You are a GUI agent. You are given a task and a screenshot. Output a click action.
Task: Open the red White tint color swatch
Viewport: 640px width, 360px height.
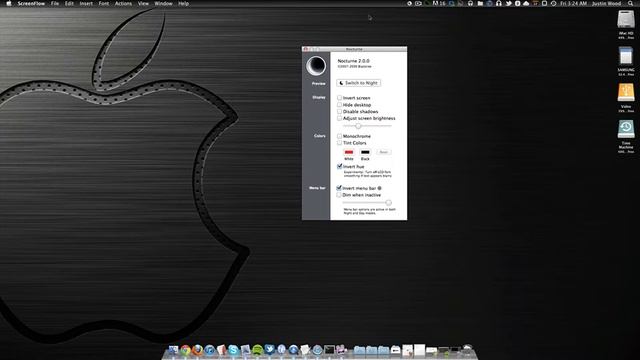pyautogui.click(x=349, y=152)
